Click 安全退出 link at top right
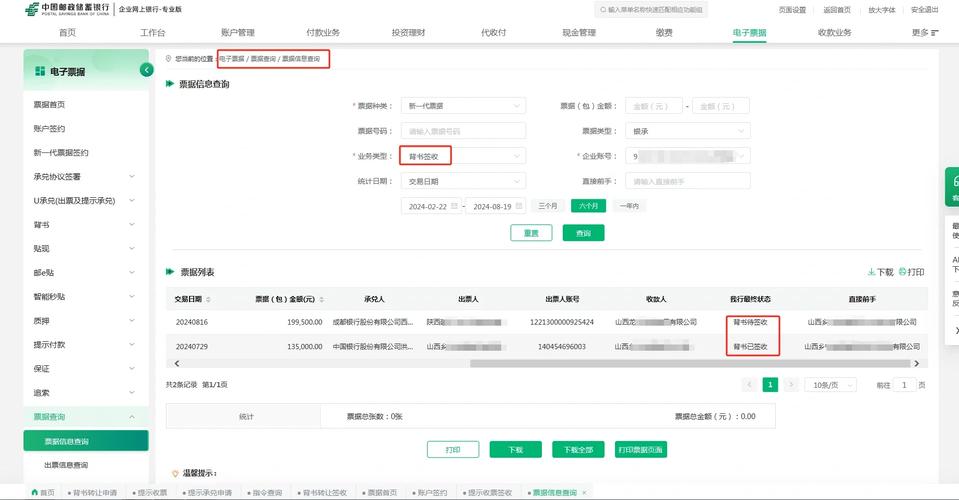 pyautogui.click(x=924, y=10)
